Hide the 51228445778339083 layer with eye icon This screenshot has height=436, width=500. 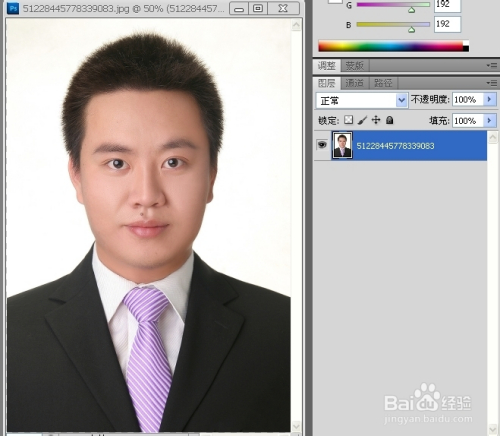(x=322, y=145)
